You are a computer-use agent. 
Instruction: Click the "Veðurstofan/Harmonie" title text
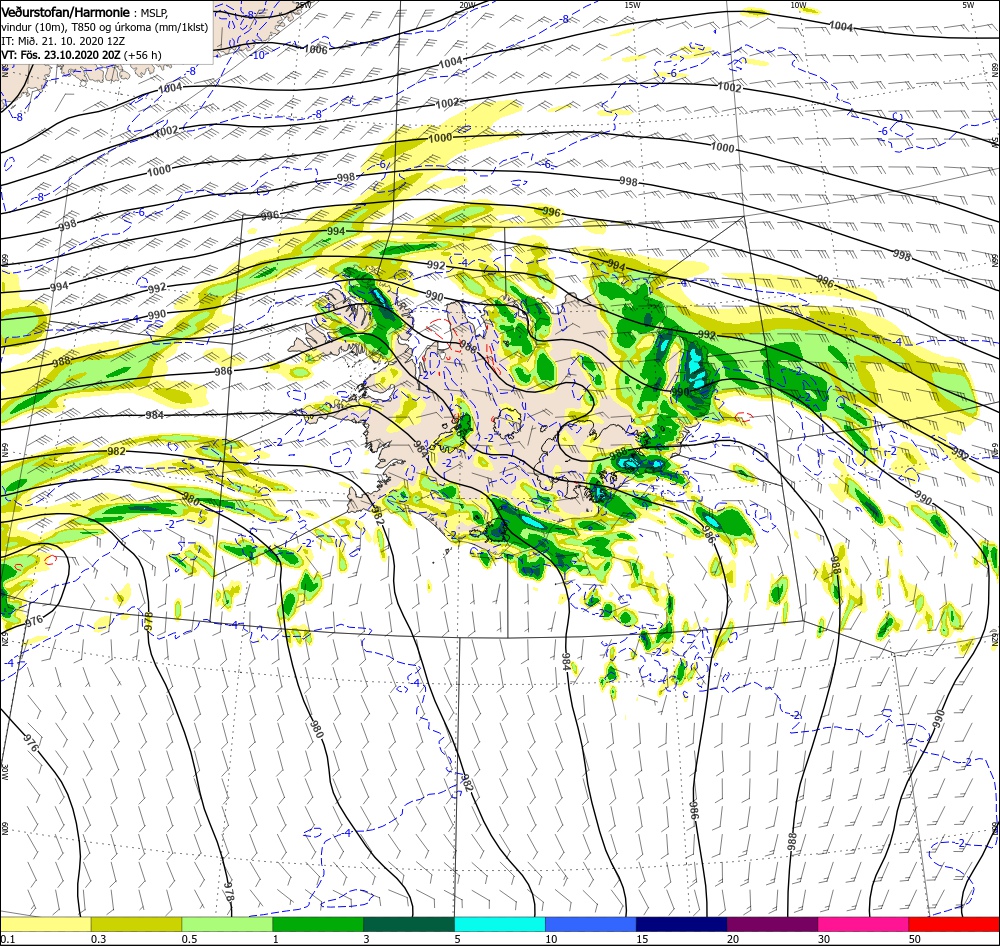pos(66,12)
